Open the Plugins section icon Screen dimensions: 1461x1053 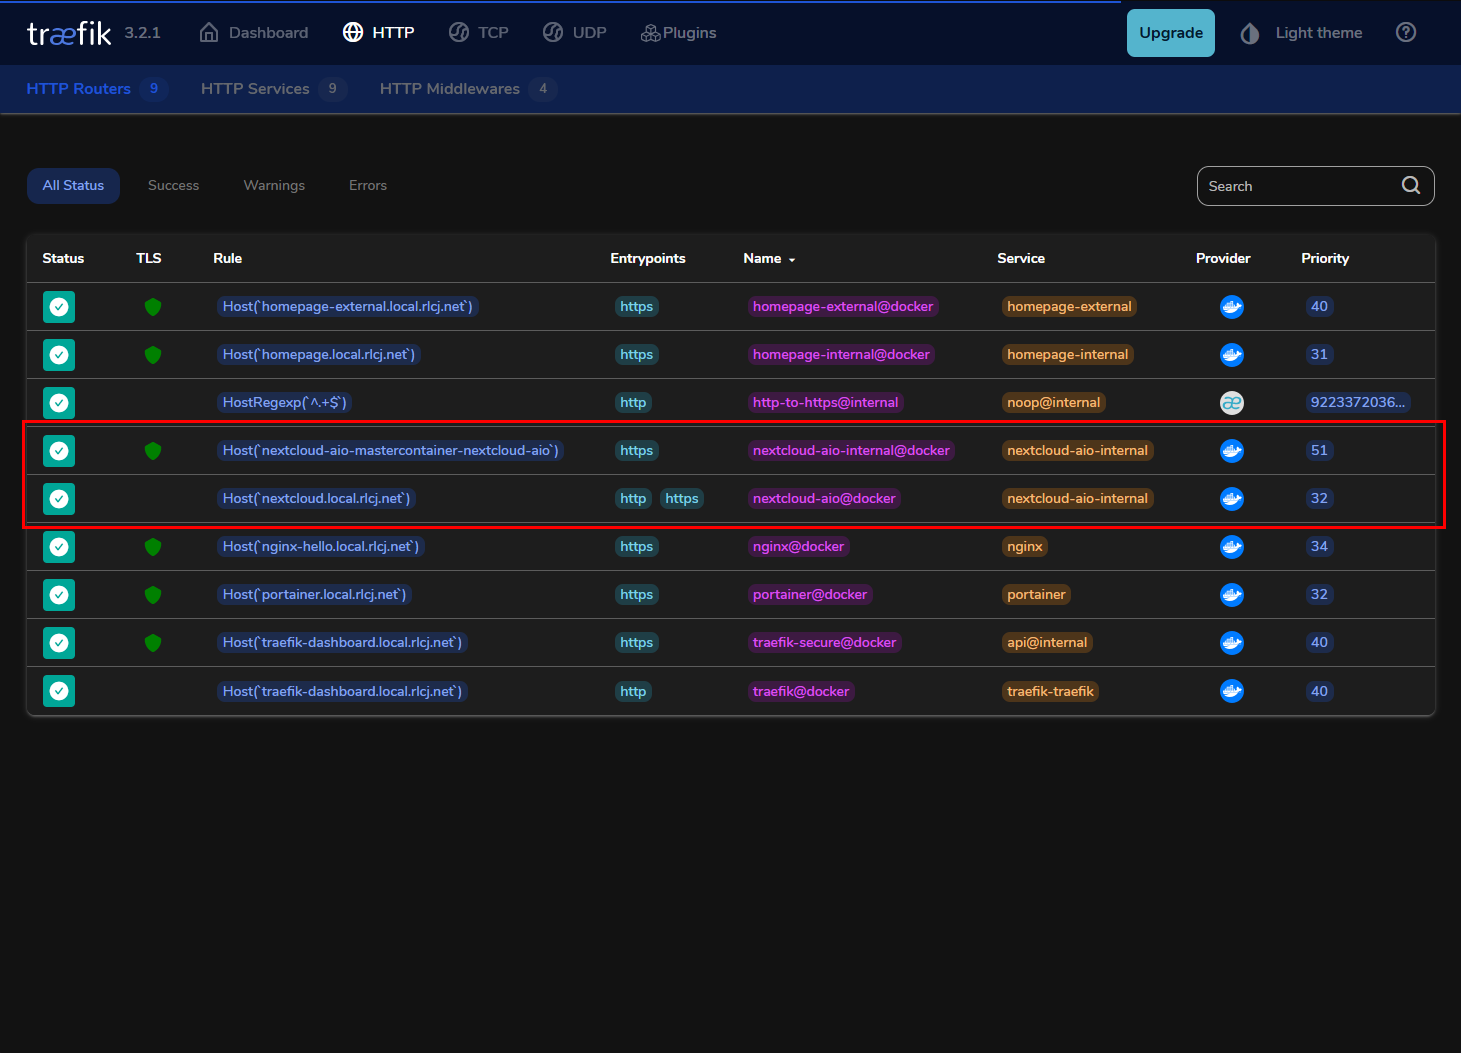tap(649, 32)
